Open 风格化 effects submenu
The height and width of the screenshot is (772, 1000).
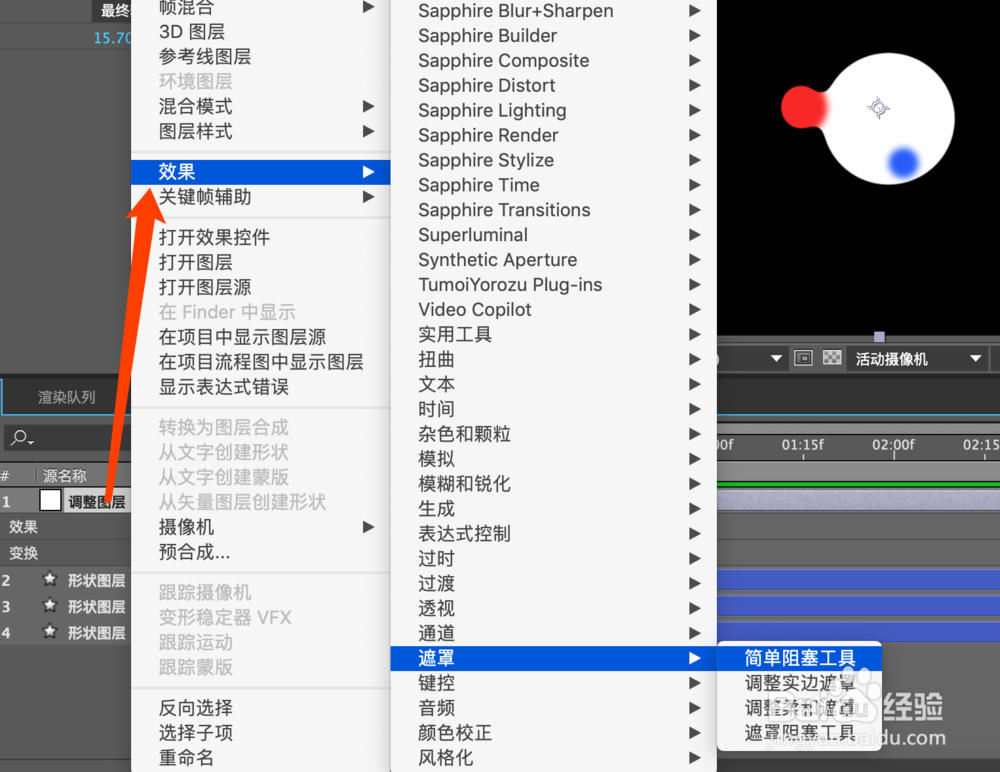point(554,757)
